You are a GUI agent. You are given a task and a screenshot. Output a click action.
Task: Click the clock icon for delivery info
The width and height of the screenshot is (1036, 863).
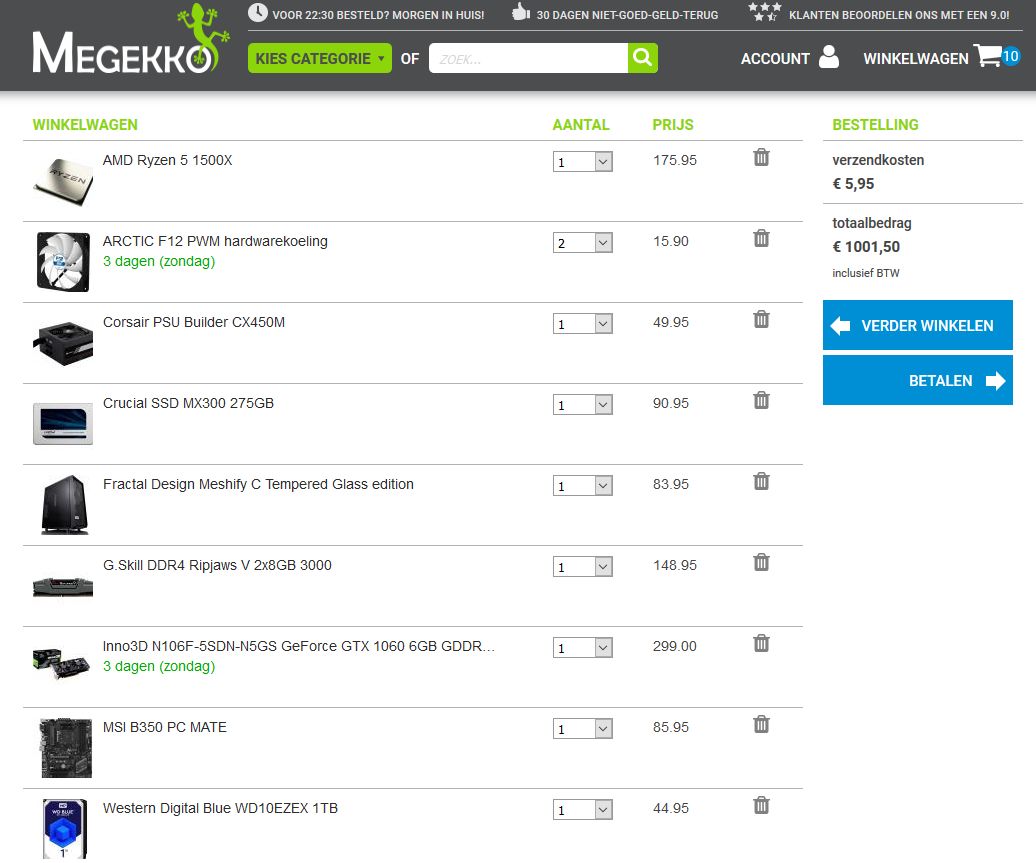pyautogui.click(x=258, y=13)
